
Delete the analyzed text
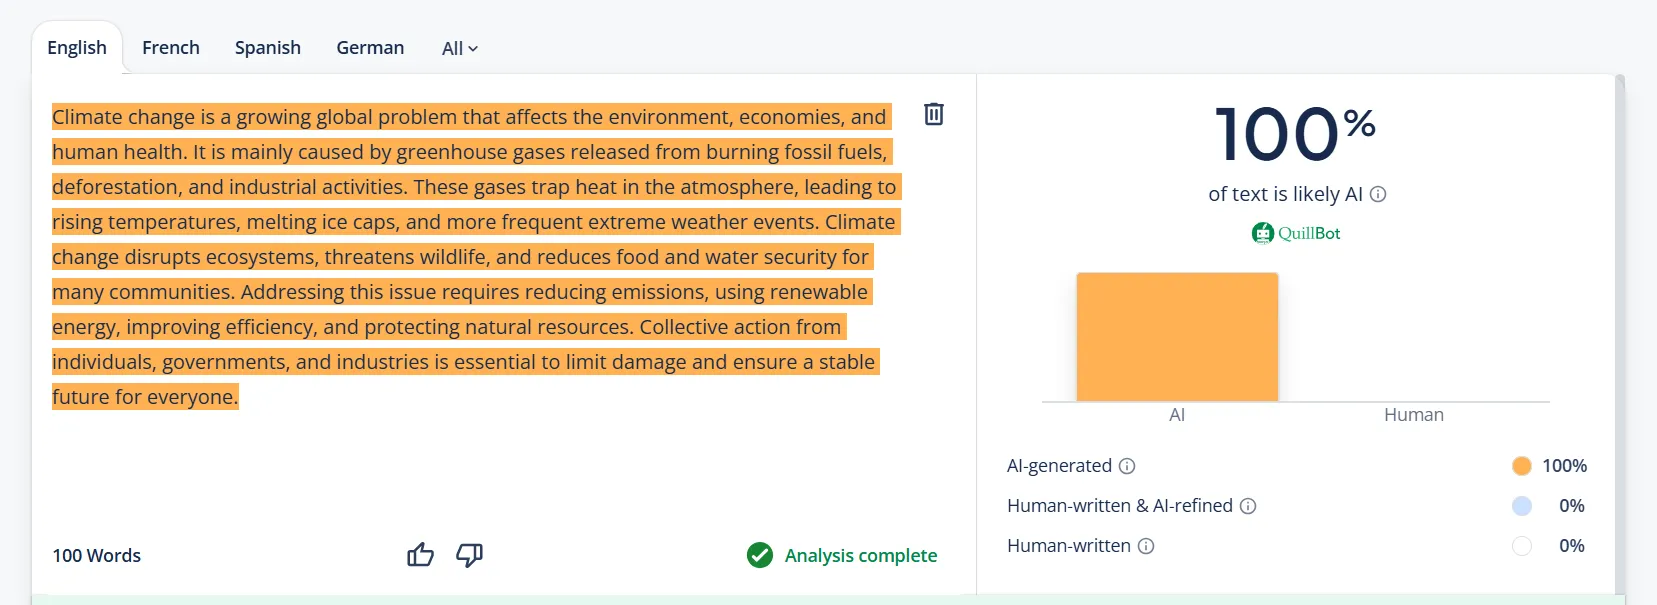coord(933,114)
